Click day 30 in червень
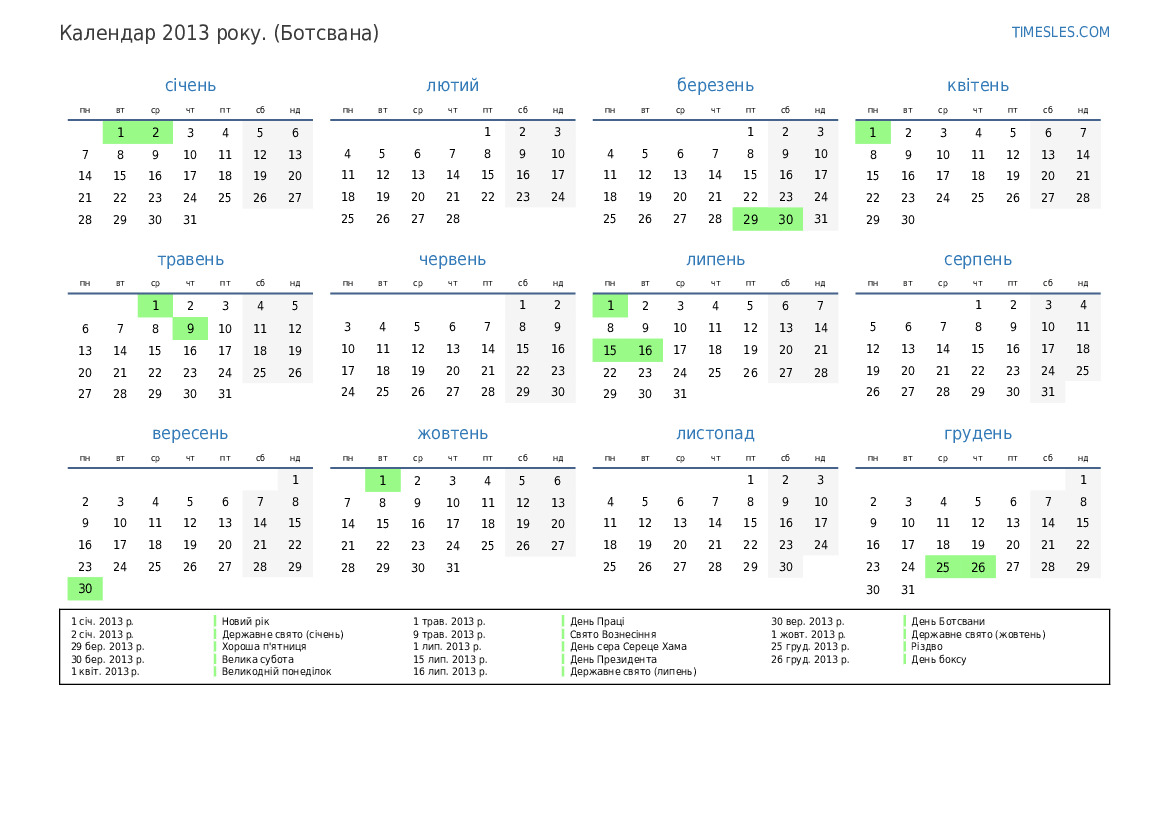This screenshot has height=827, width=1169. [x=558, y=392]
